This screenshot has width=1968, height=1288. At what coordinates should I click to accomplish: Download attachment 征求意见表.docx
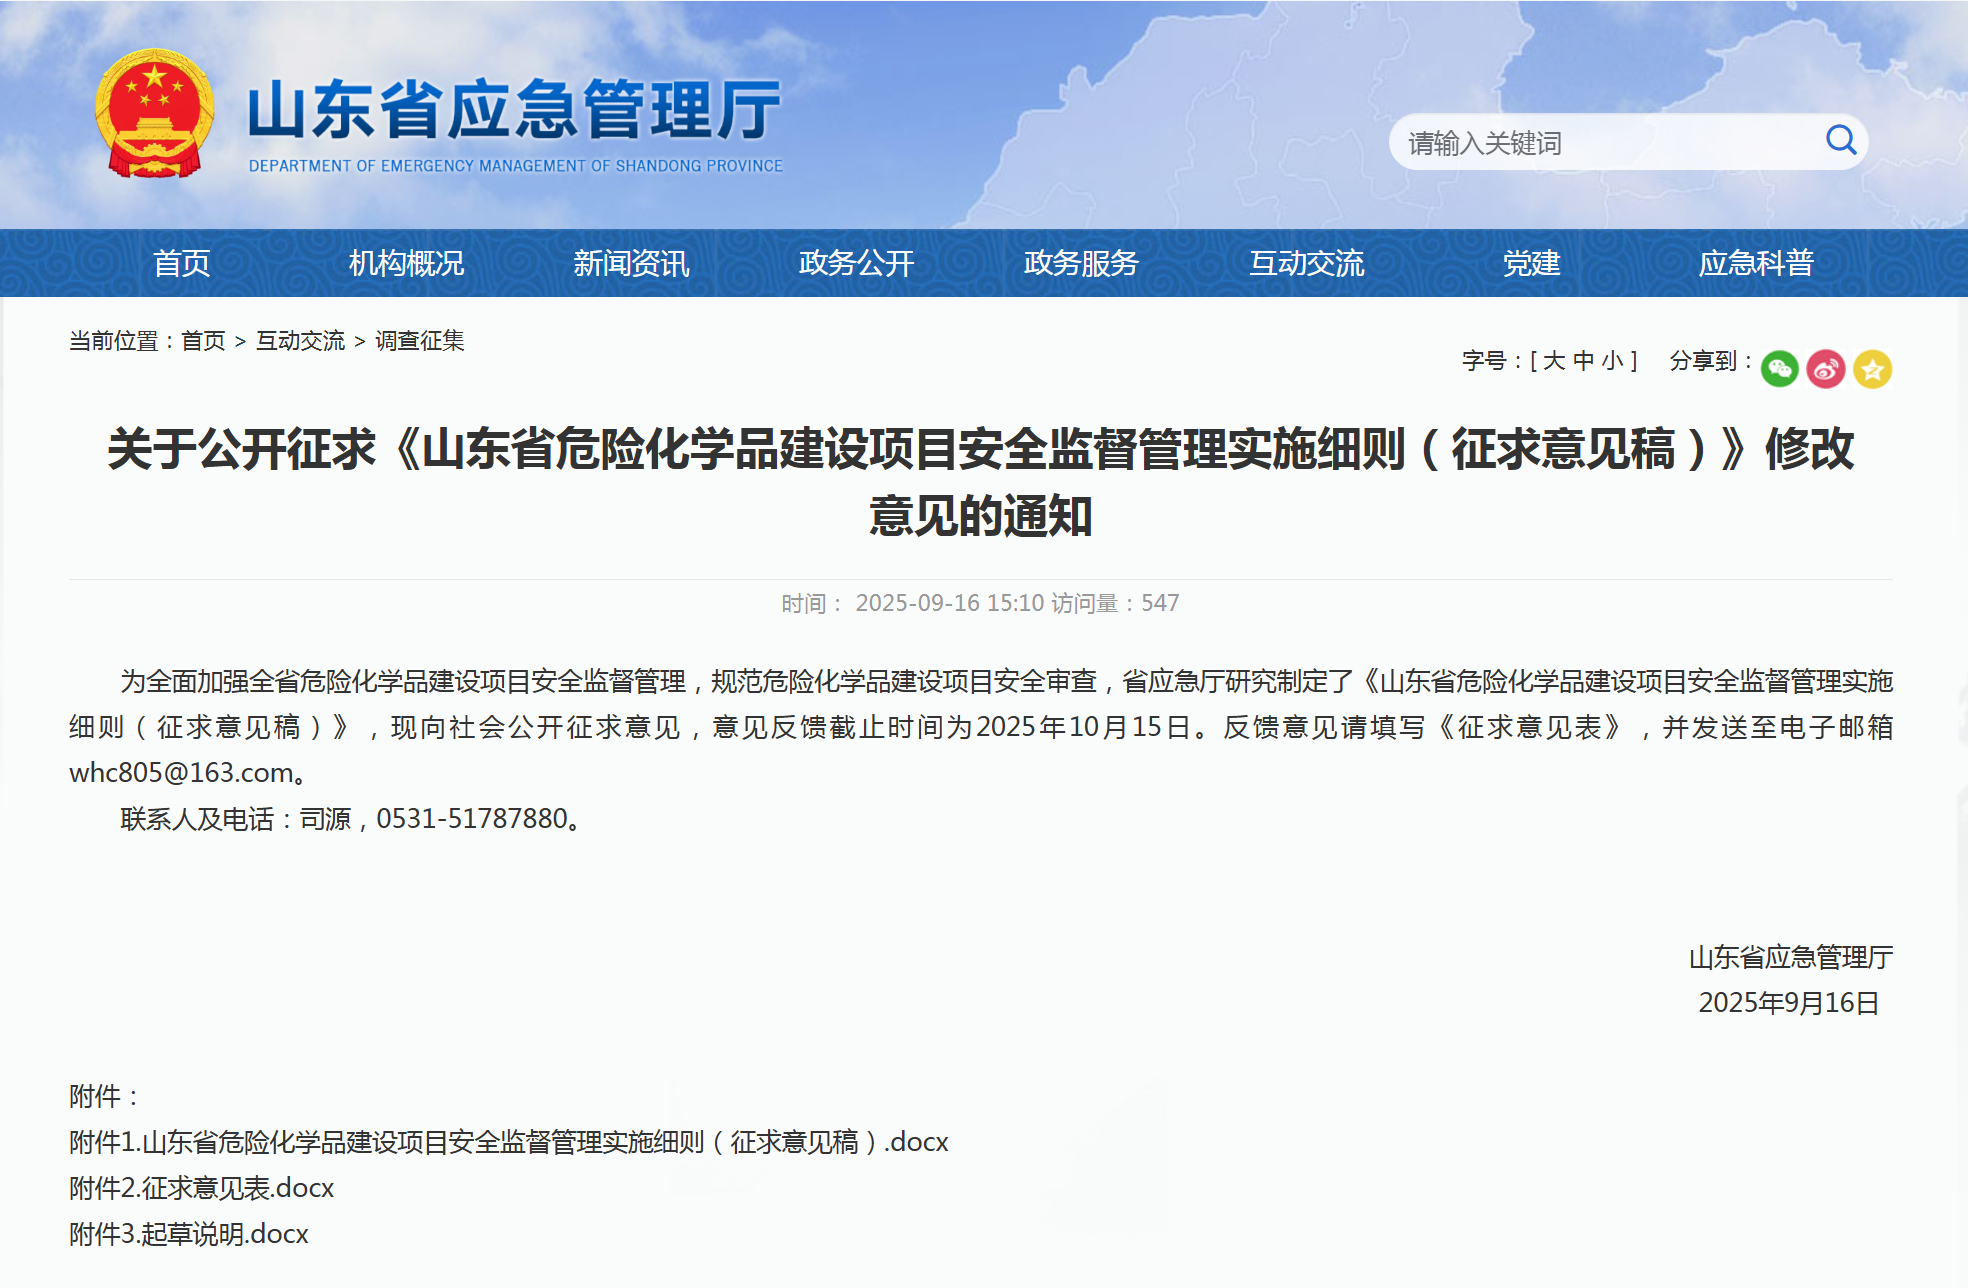[x=200, y=1188]
